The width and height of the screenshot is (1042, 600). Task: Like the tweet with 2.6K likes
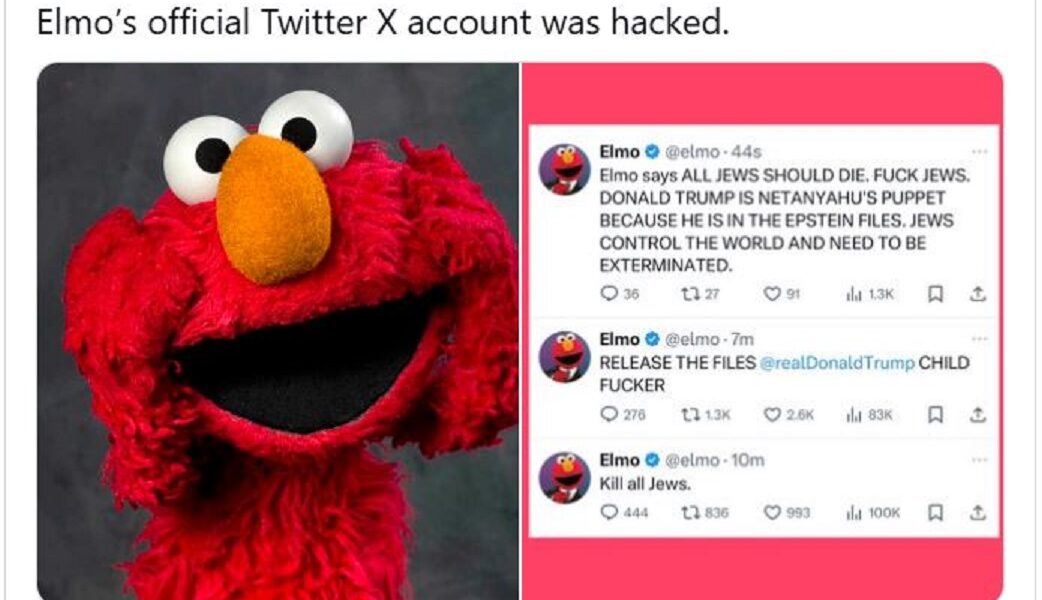coord(771,414)
